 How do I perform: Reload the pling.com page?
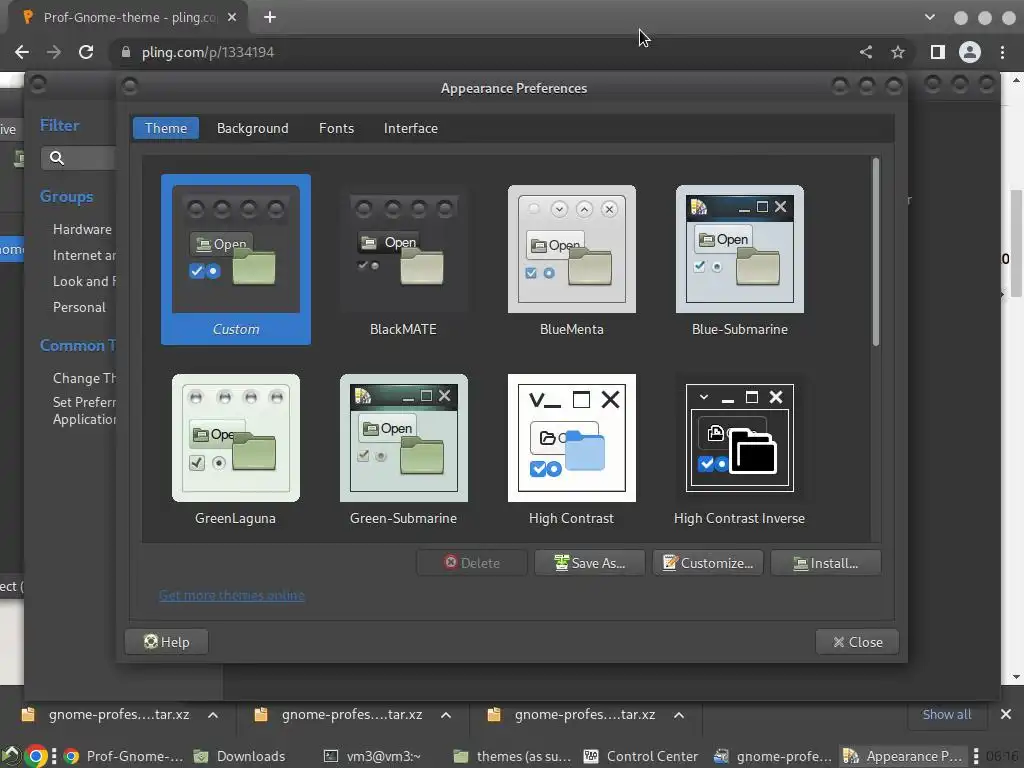pyautogui.click(x=86, y=52)
